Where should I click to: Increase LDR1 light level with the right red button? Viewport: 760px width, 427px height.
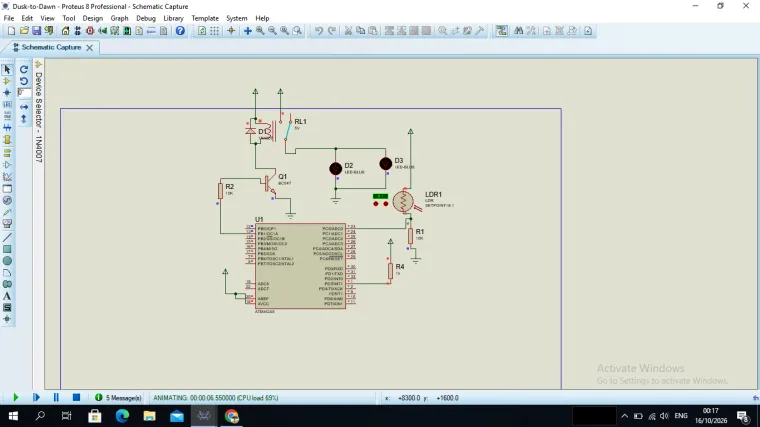click(x=386, y=204)
